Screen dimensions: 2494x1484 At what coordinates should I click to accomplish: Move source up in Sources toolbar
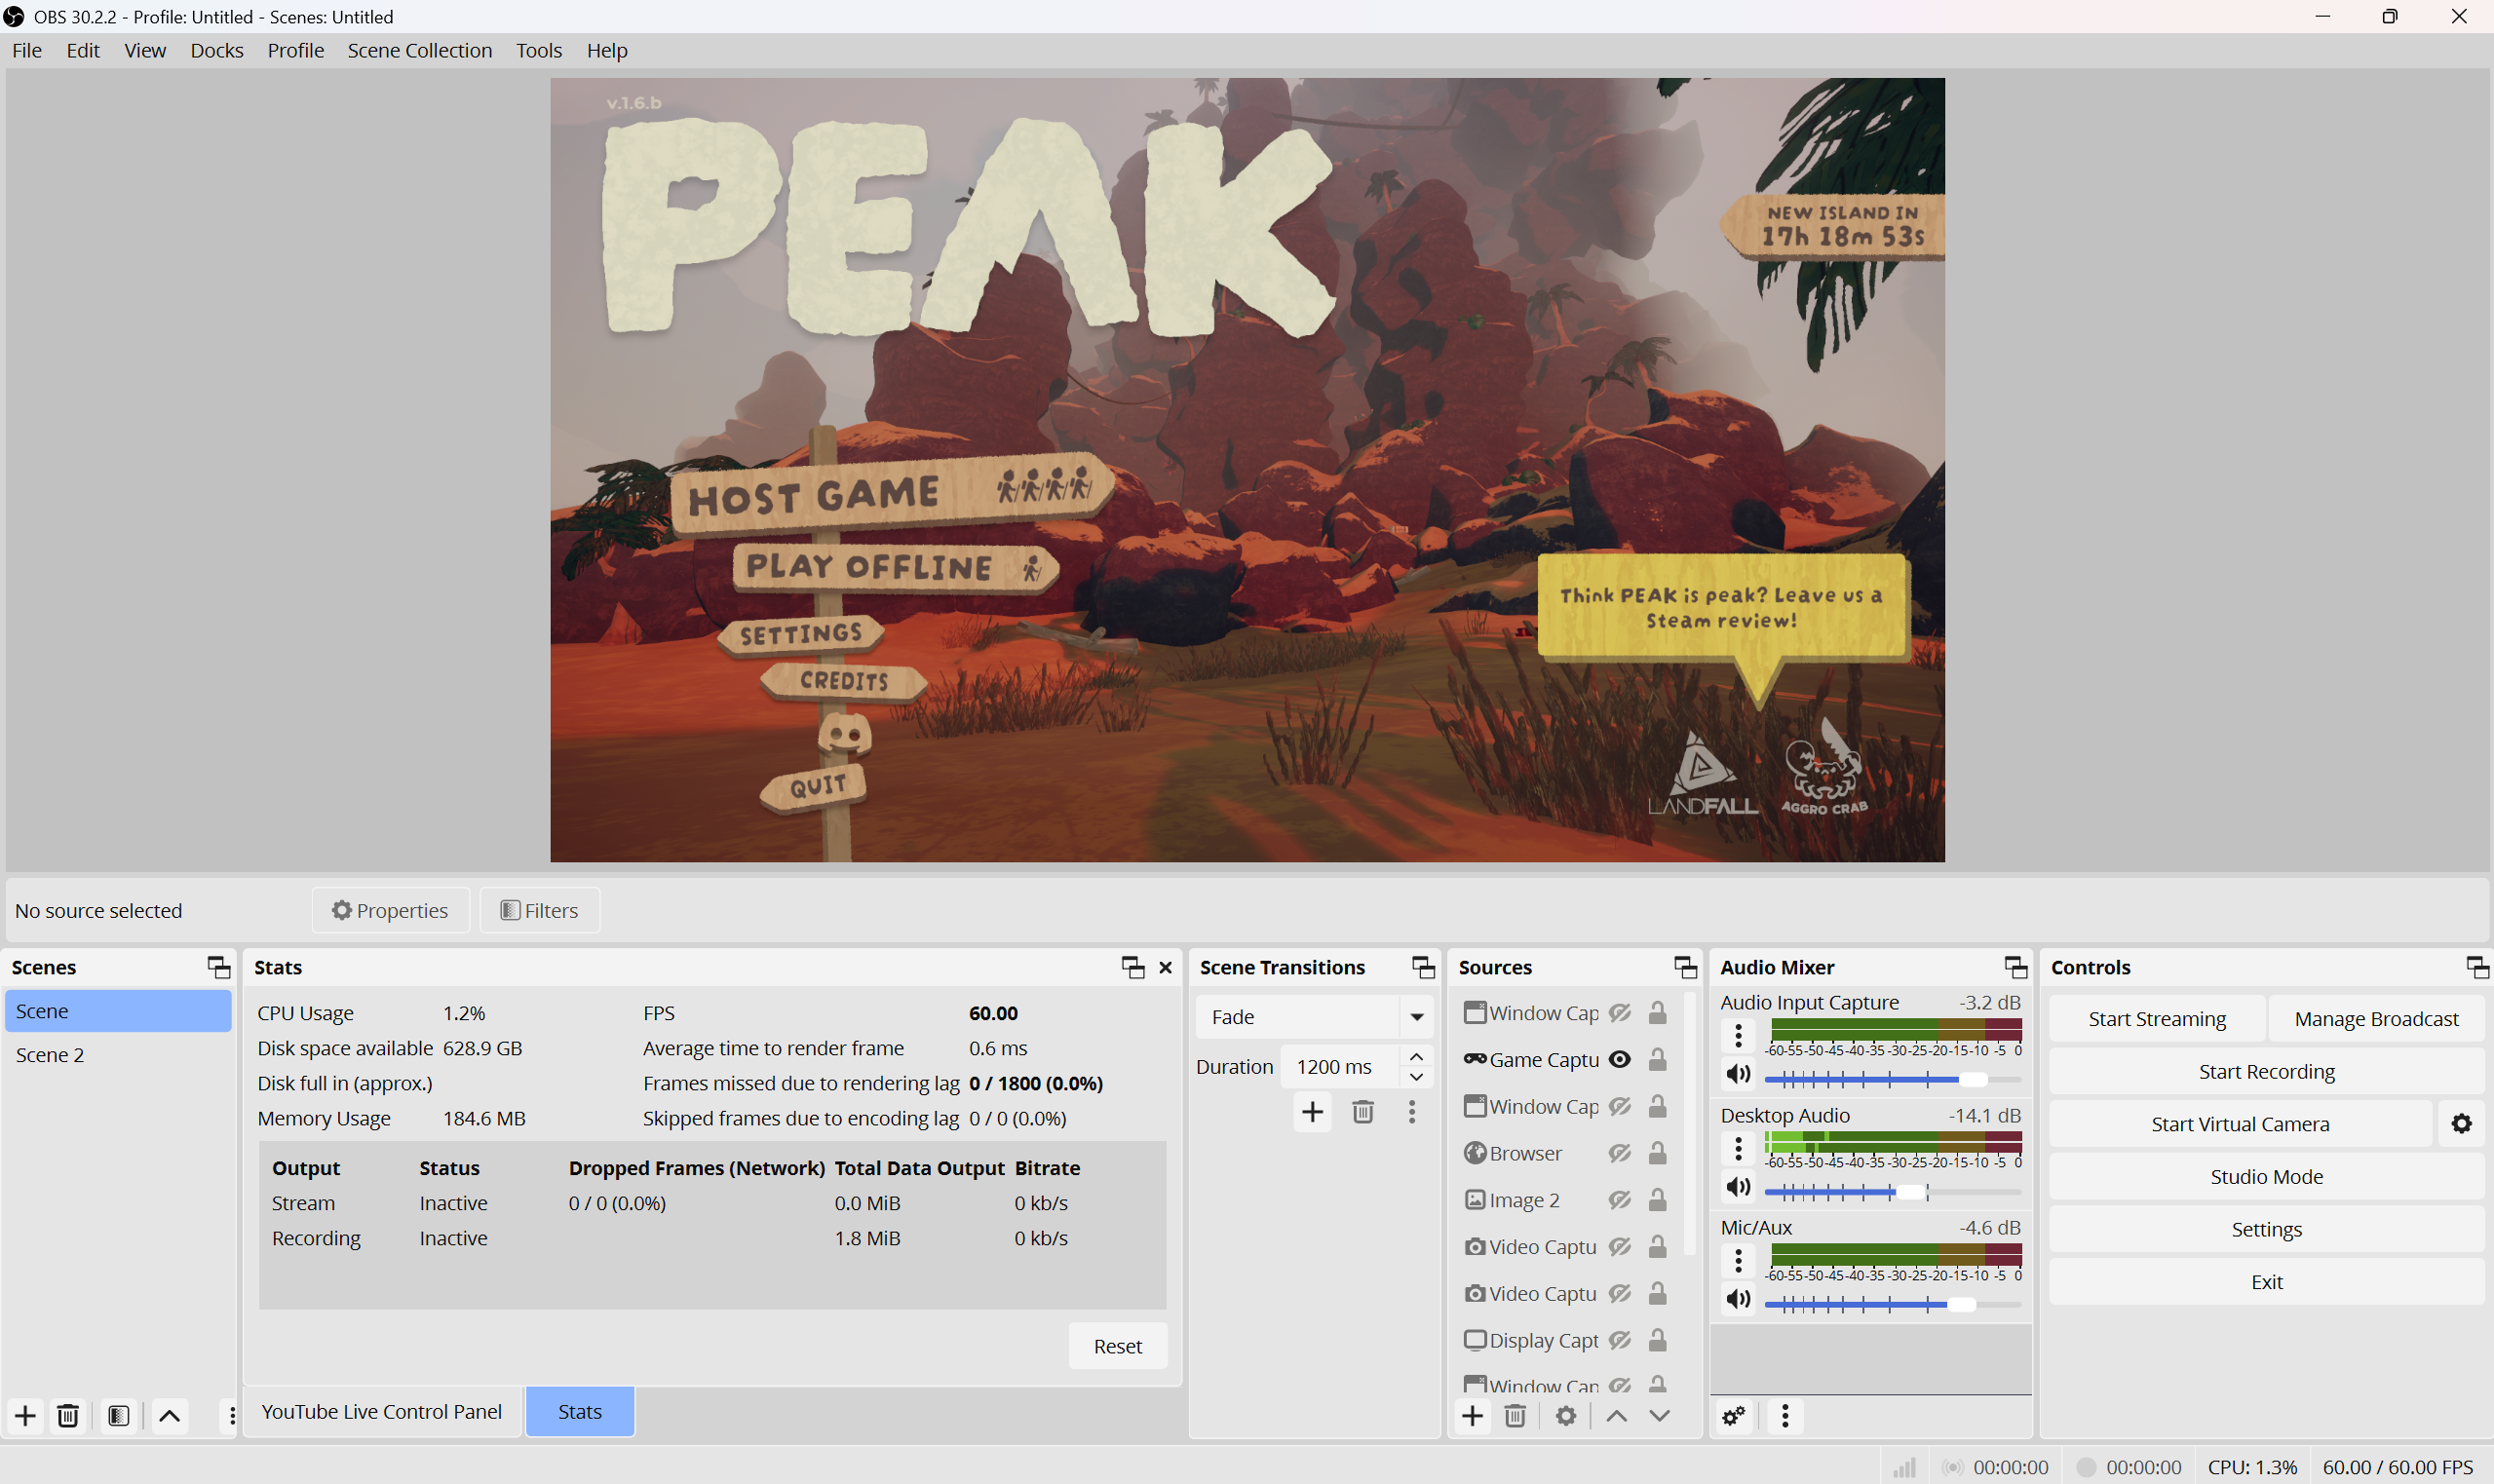pos(1616,1416)
